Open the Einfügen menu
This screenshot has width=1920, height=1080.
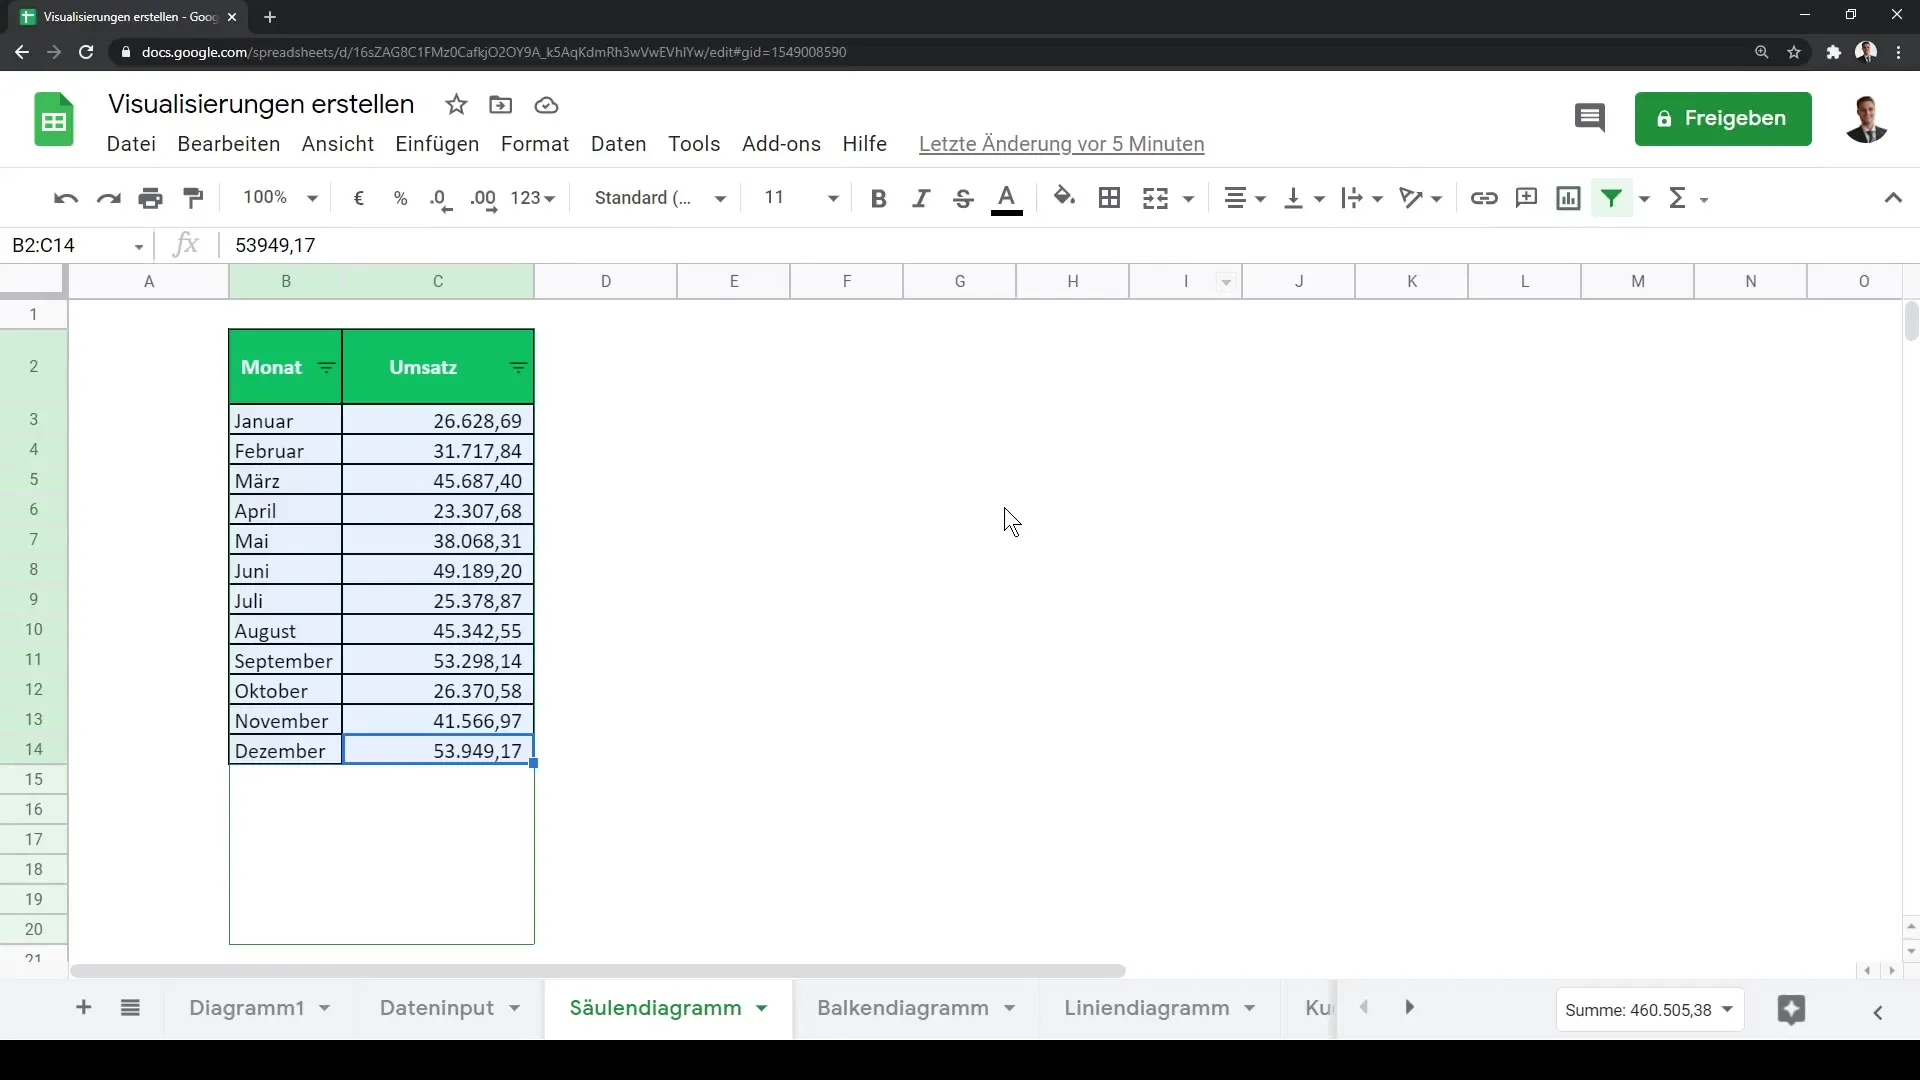click(x=436, y=144)
